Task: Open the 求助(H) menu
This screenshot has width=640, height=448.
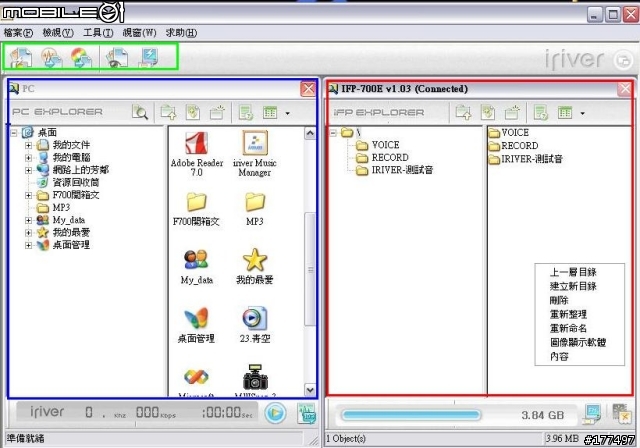Action: click(x=181, y=33)
